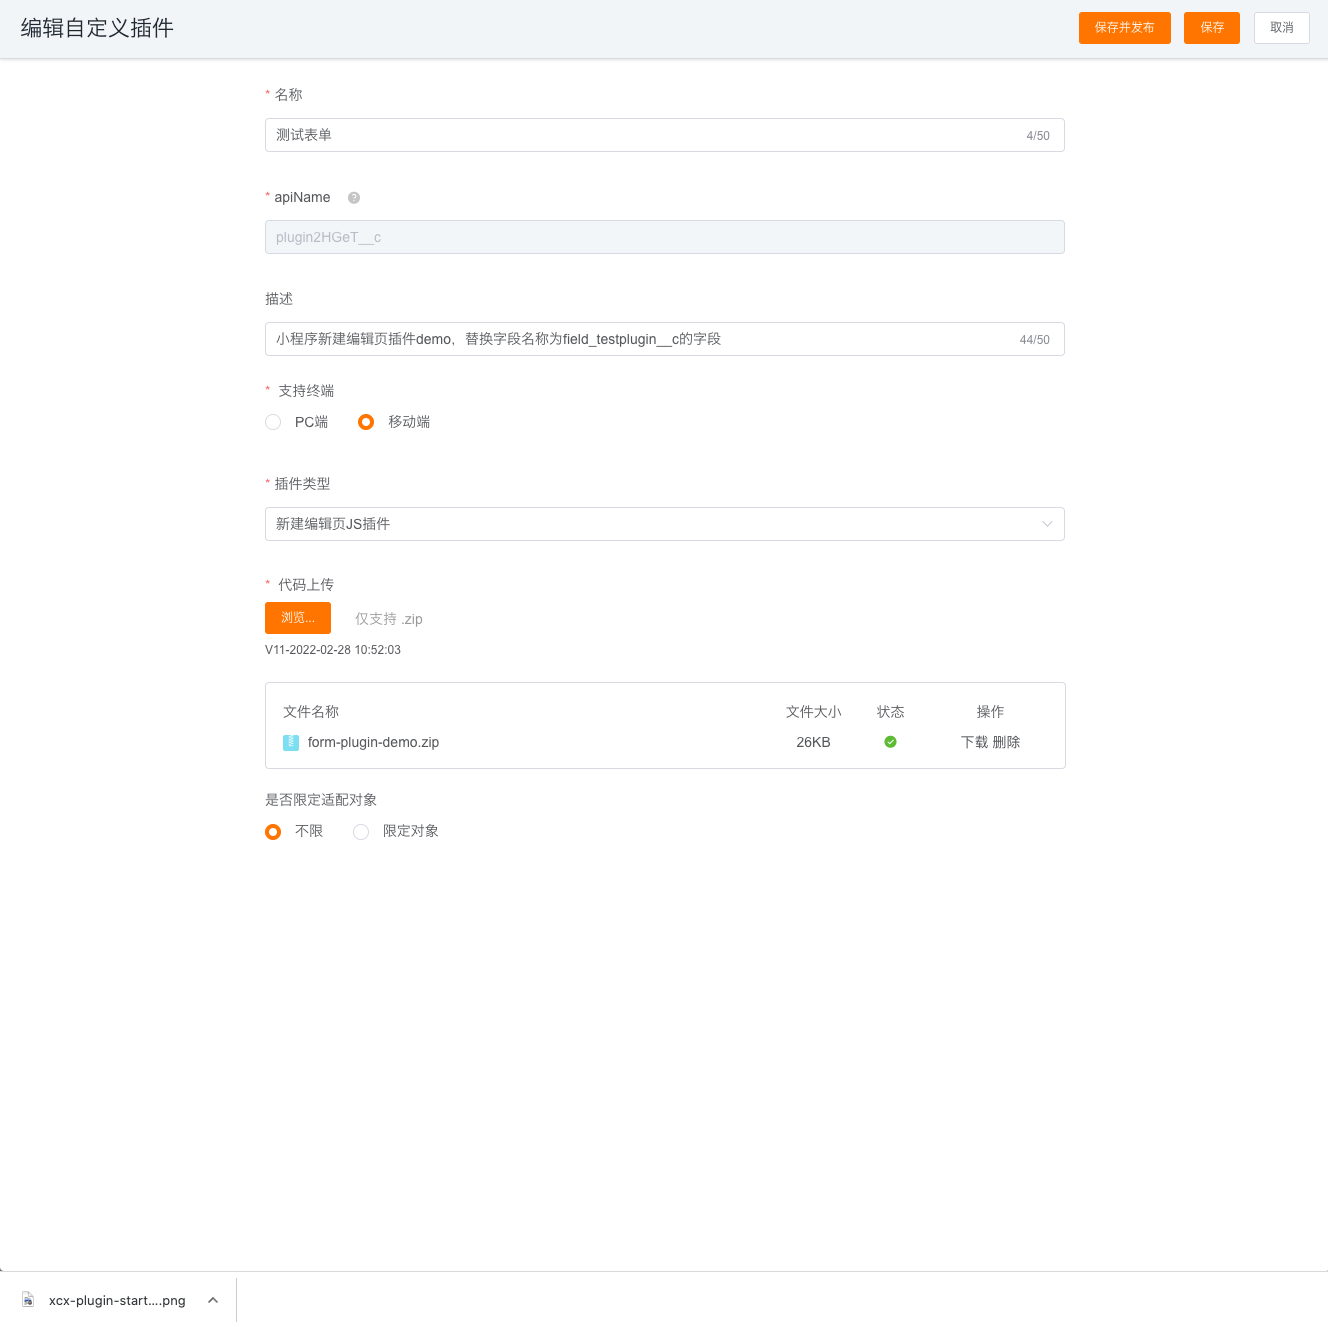The height and width of the screenshot is (1327, 1328).
Task: Click the 4/50 character counter
Action: pyautogui.click(x=1038, y=136)
